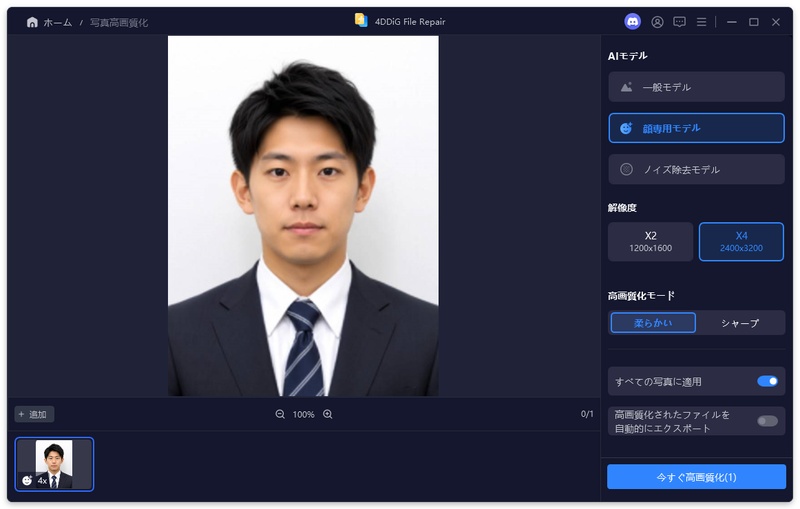Open the feedback chat icon
Image resolution: width=800 pixels, height=509 pixels.
(679, 22)
